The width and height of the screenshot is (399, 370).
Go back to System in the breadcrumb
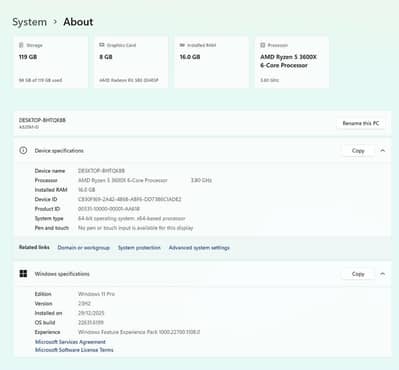pyautogui.click(x=29, y=22)
